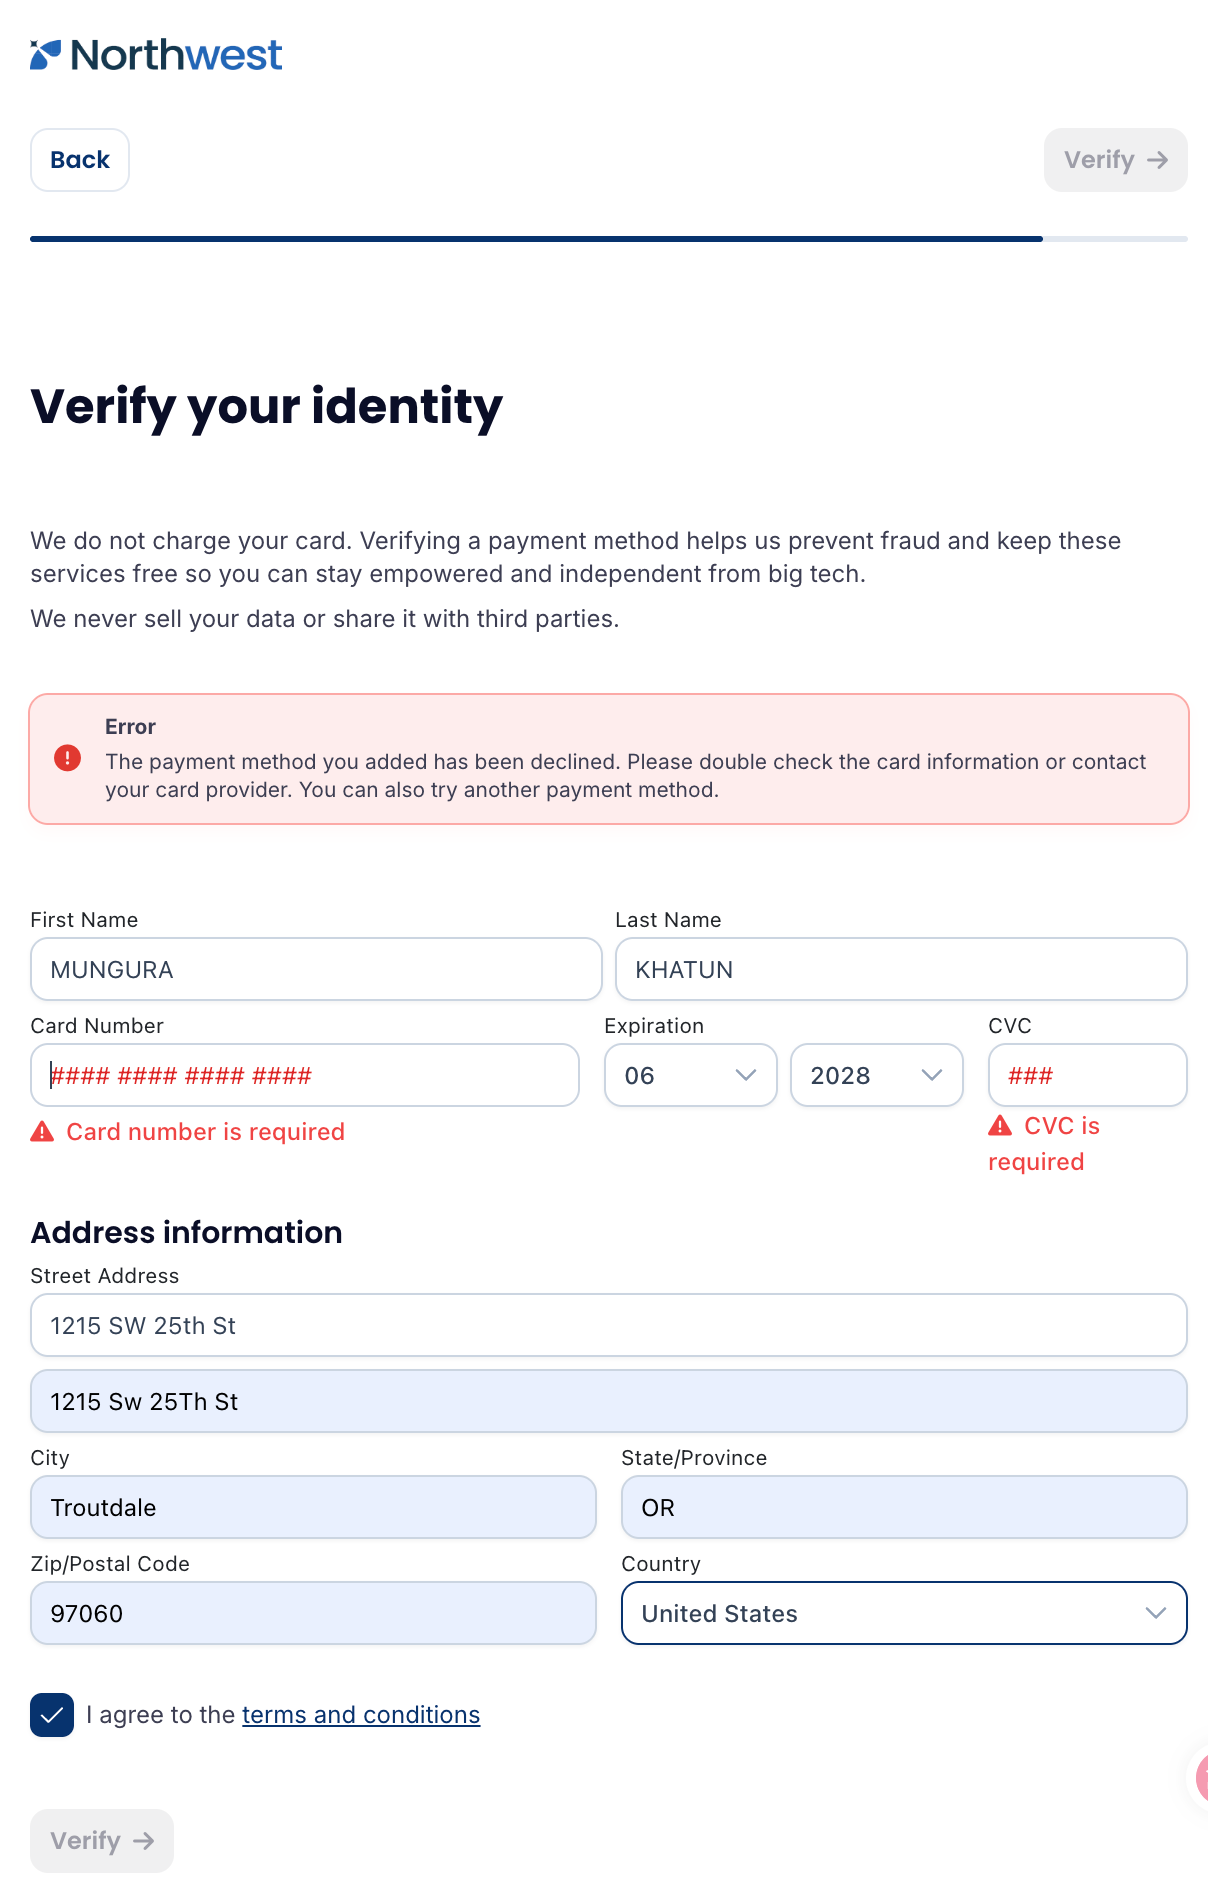
Task: Open the terms and conditions link
Action: [x=361, y=1715]
